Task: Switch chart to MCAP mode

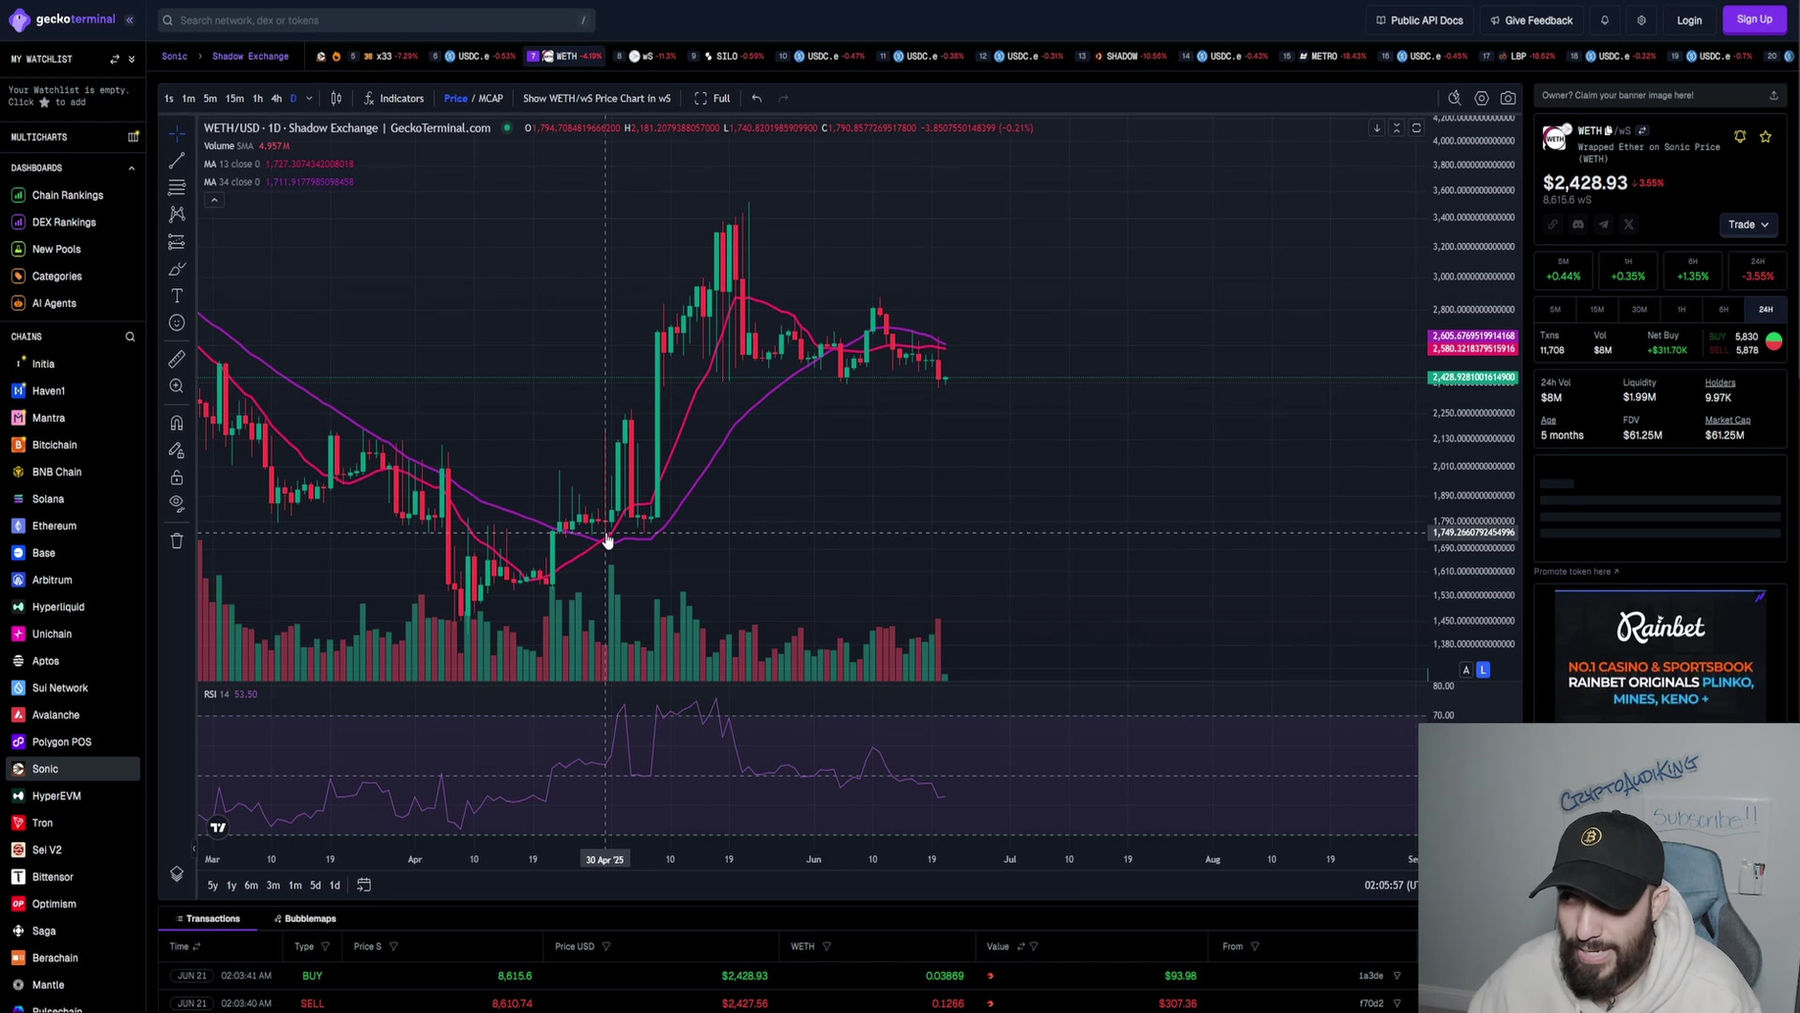Action: point(491,98)
